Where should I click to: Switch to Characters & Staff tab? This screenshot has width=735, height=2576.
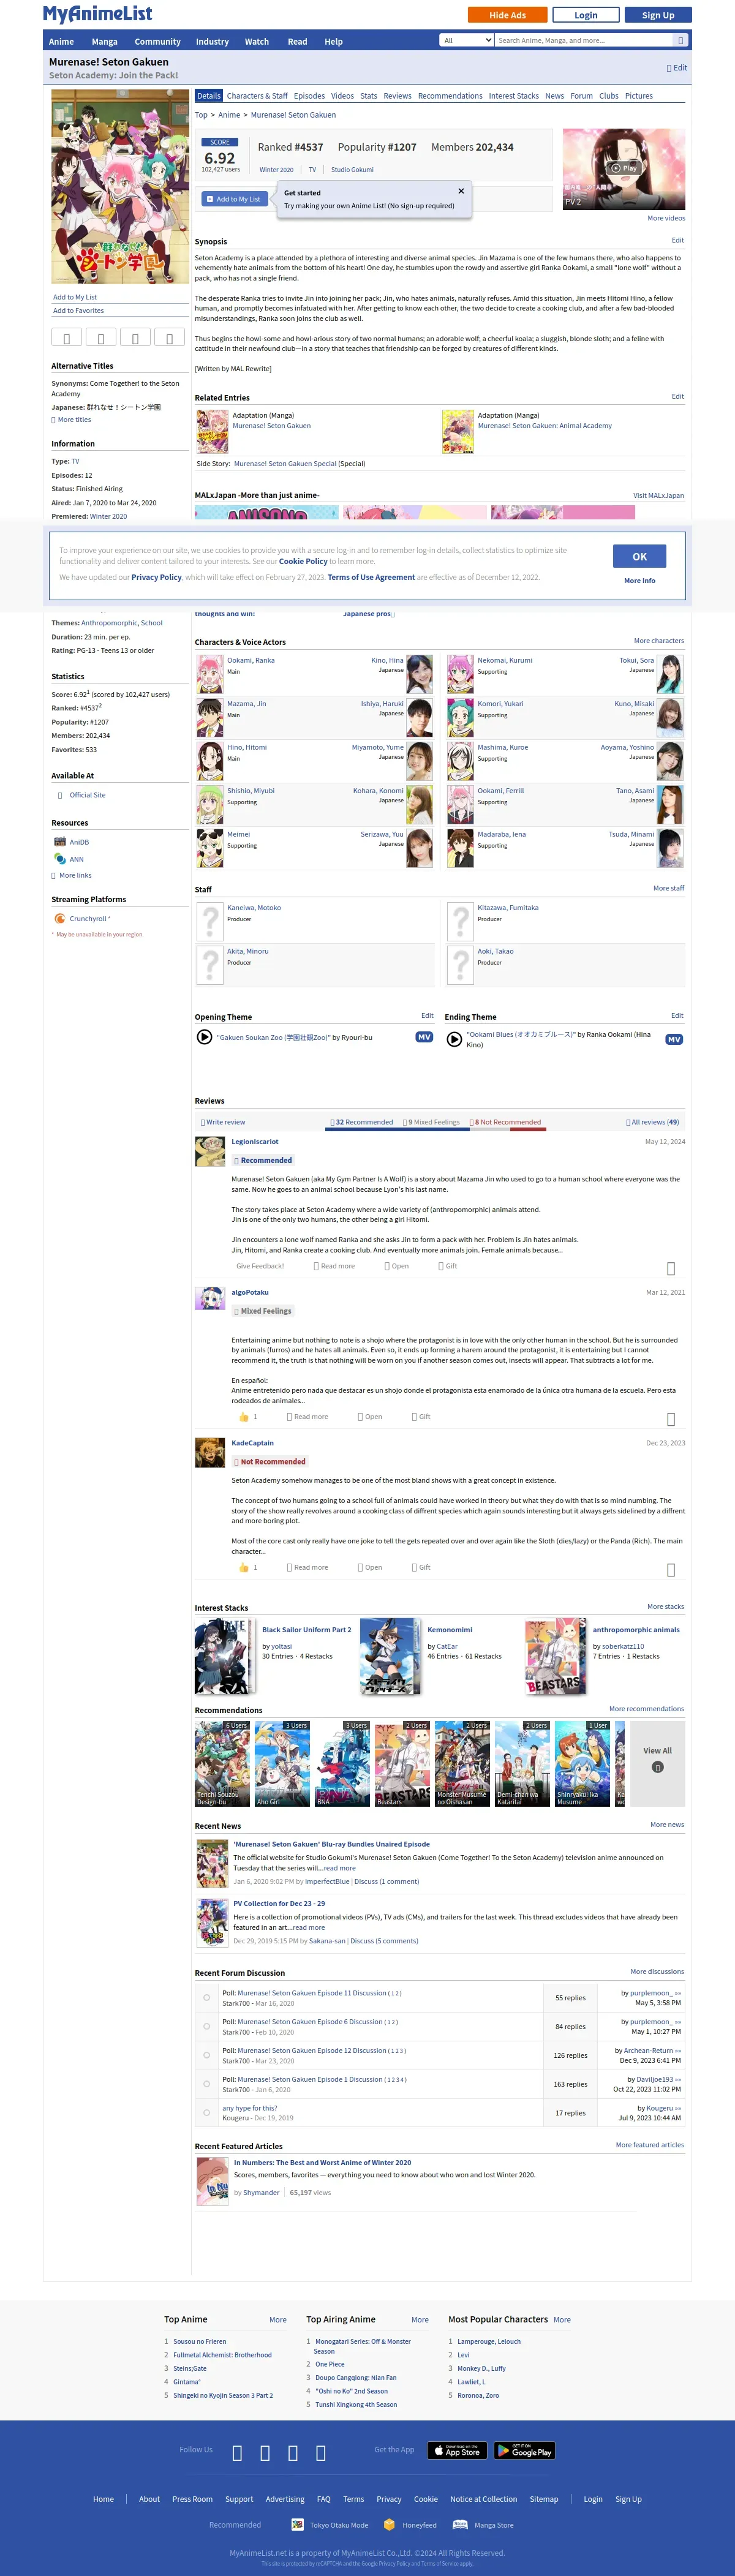click(257, 96)
